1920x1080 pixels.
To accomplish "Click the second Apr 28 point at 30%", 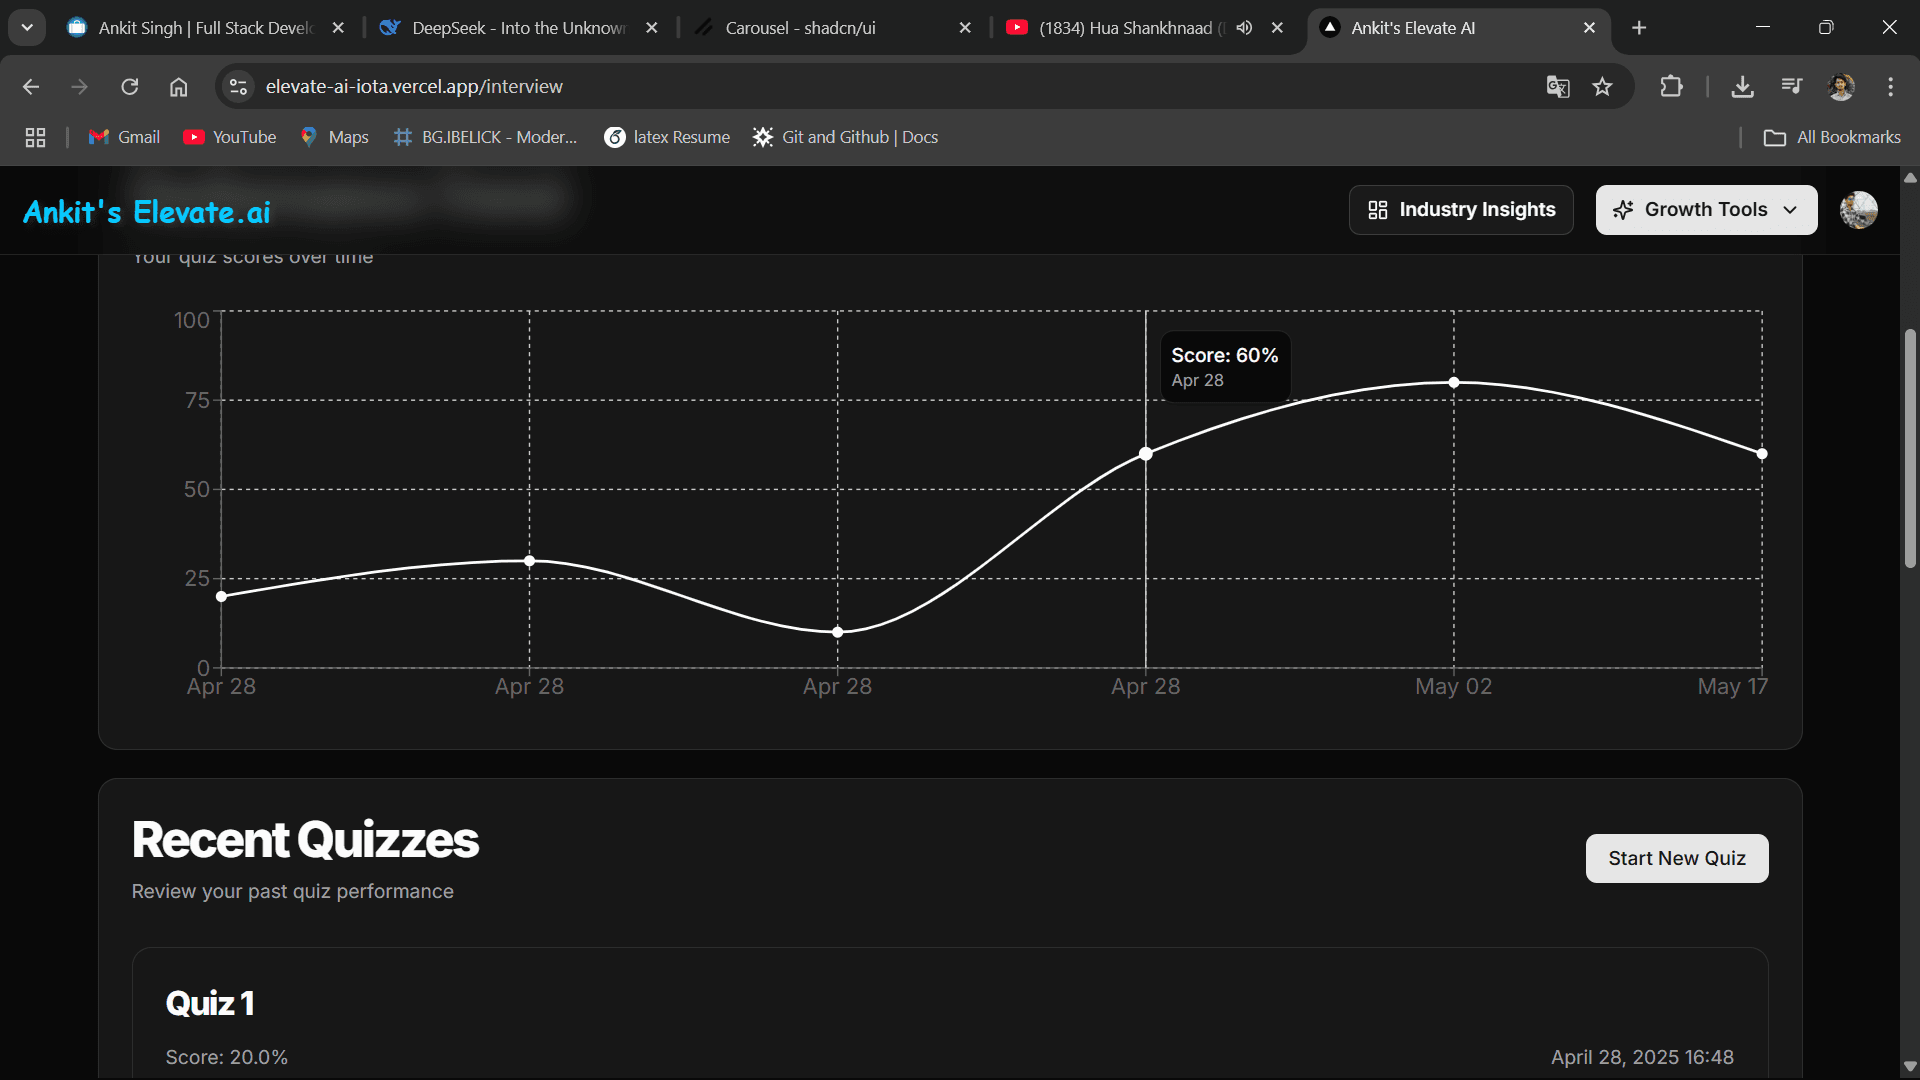I will pos(530,561).
